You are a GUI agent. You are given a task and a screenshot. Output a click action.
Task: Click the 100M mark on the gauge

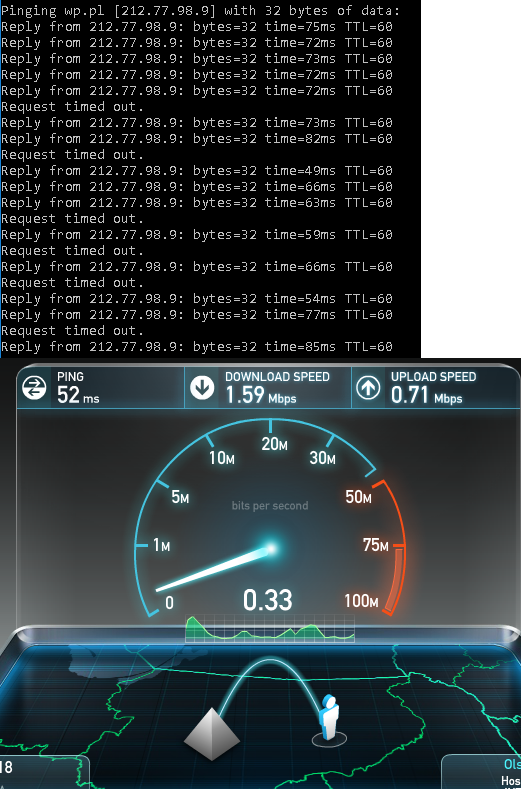point(361,601)
